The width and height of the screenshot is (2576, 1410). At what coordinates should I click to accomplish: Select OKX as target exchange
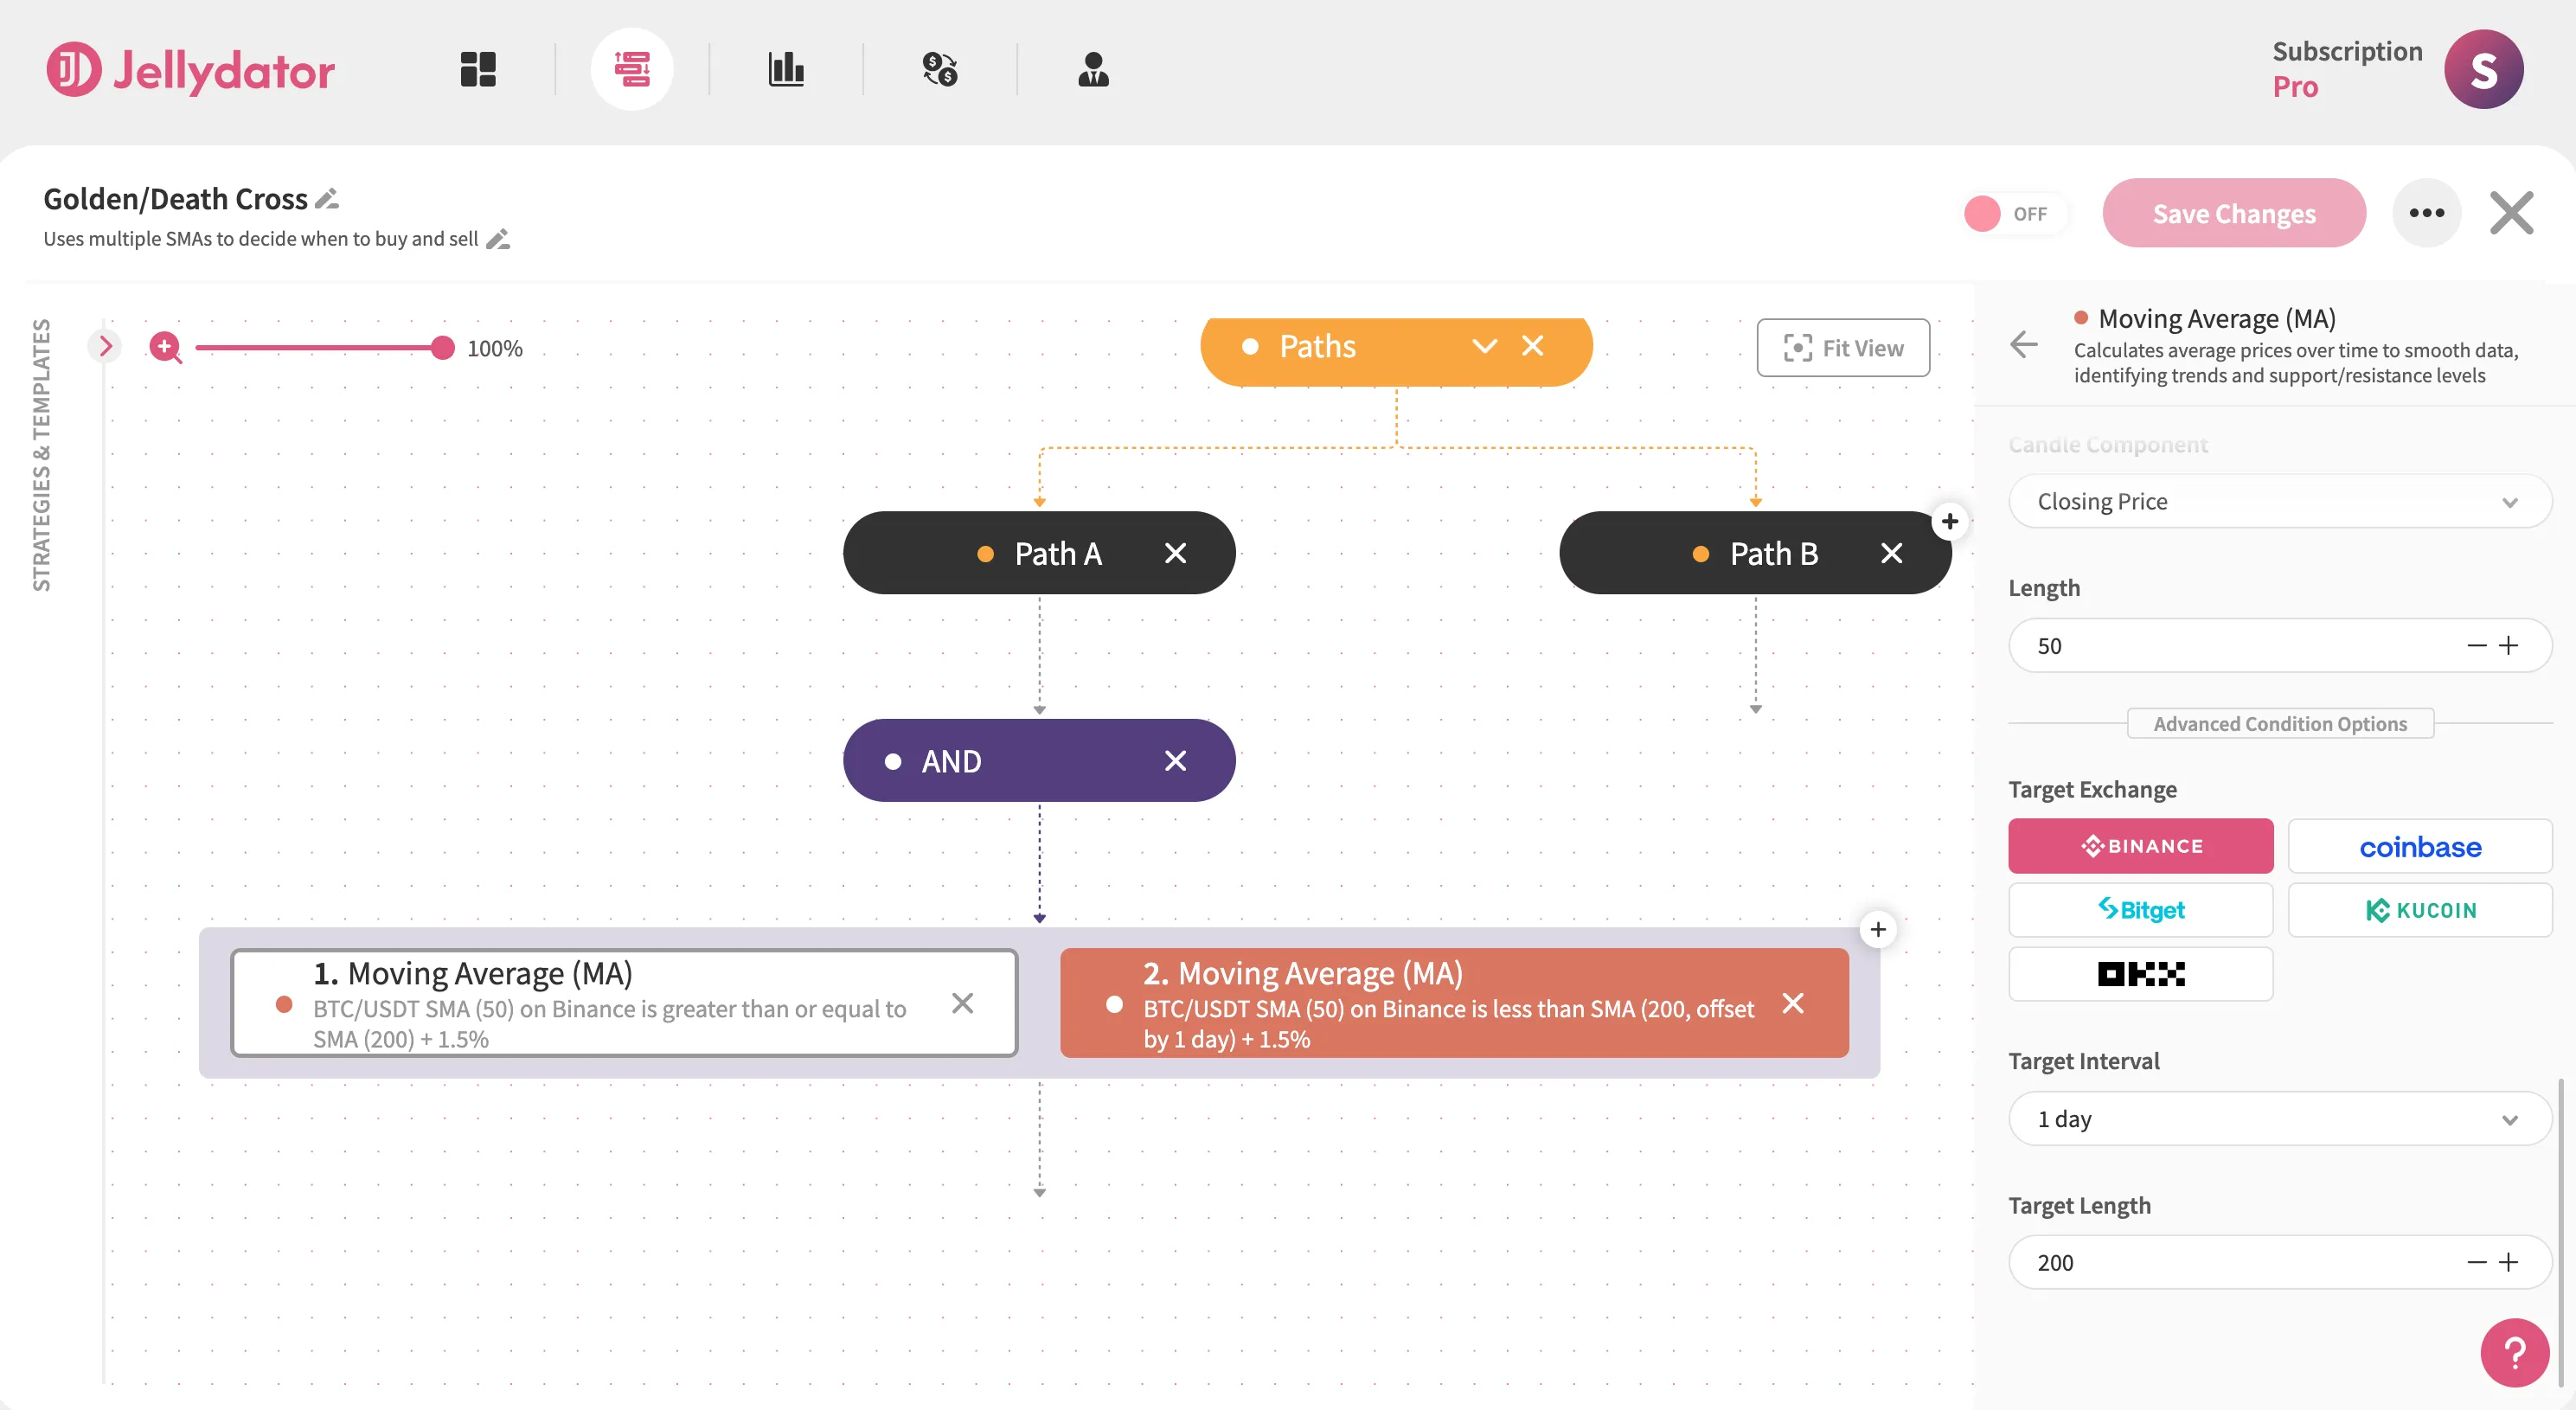(x=2141, y=974)
